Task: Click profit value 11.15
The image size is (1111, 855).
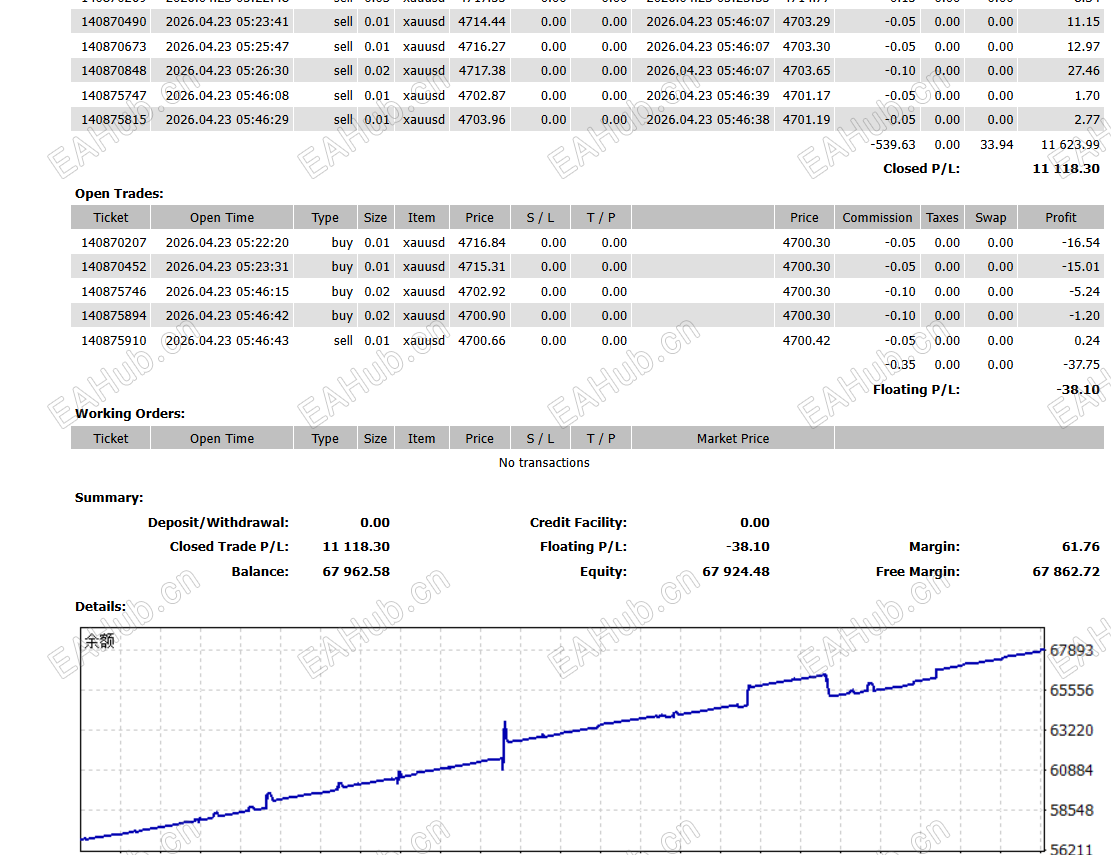Action: click(x=1083, y=22)
